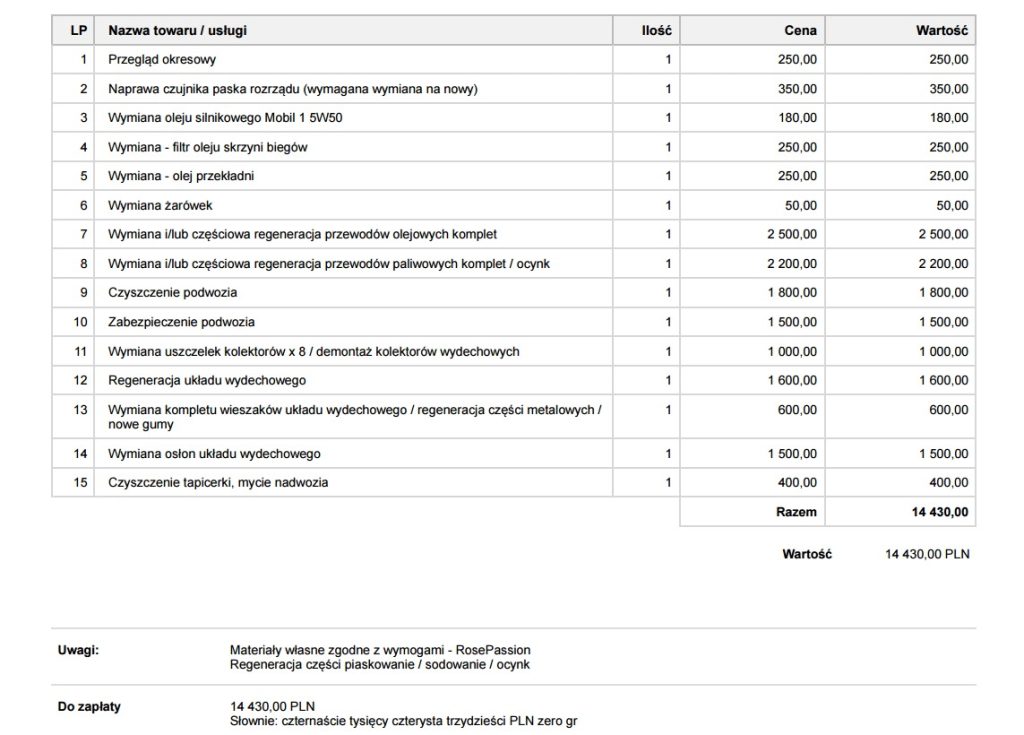
Task: Click the "Wartość" column header in the table
Action: click(x=941, y=31)
